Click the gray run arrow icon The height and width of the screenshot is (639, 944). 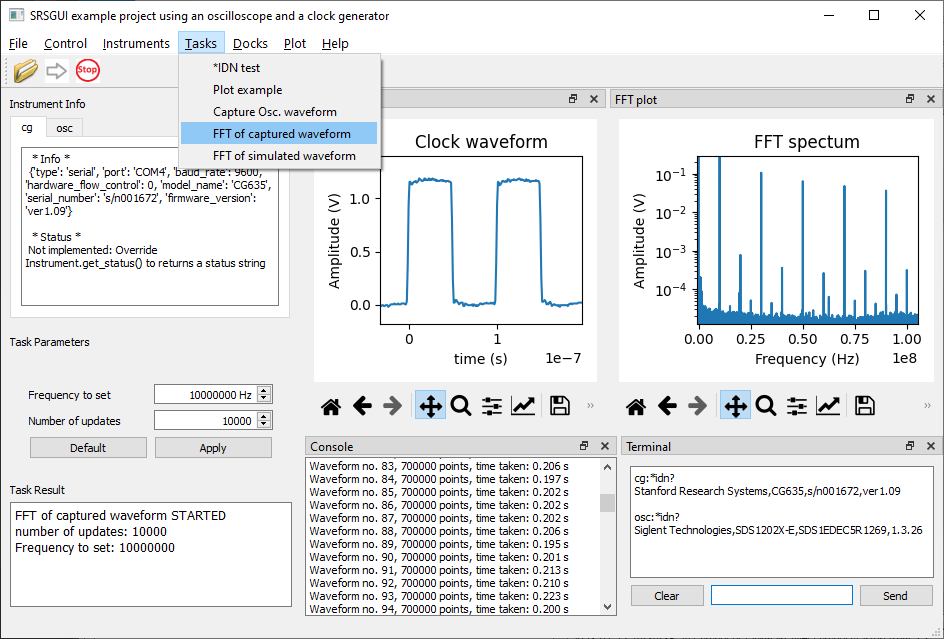point(57,70)
